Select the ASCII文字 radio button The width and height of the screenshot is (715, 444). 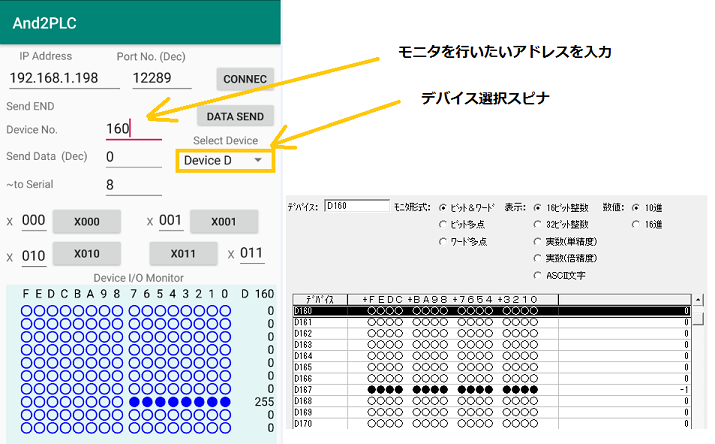(x=538, y=275)
